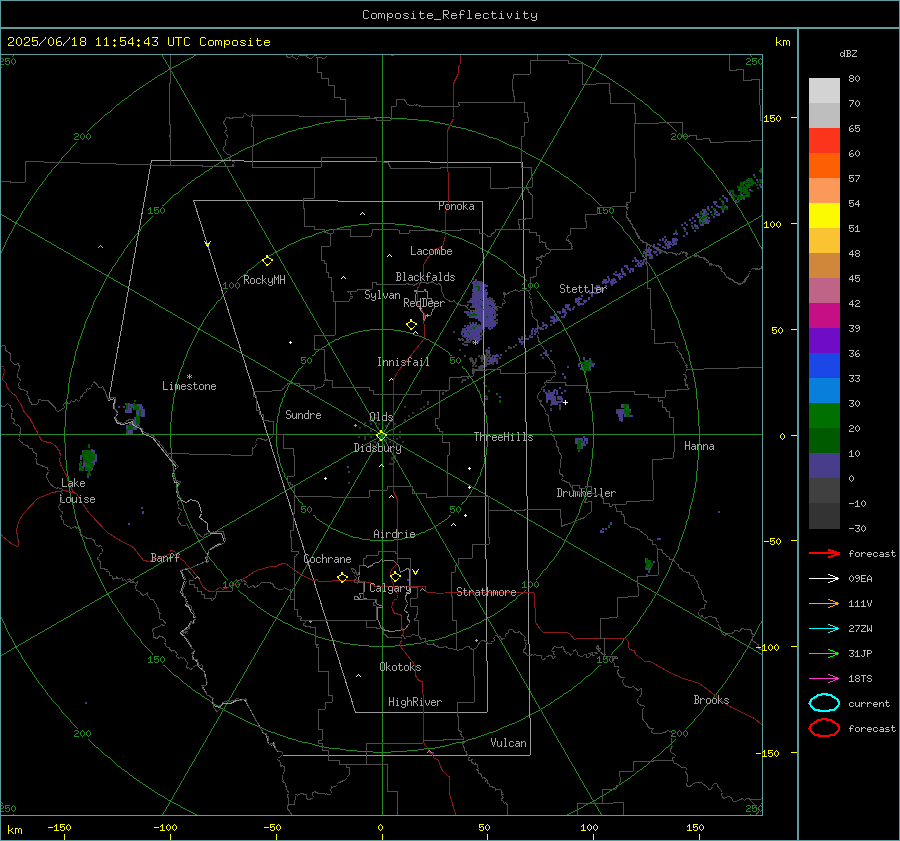900x841 pixels.
Task: Click the RockyMH station label
Action: 264,280
